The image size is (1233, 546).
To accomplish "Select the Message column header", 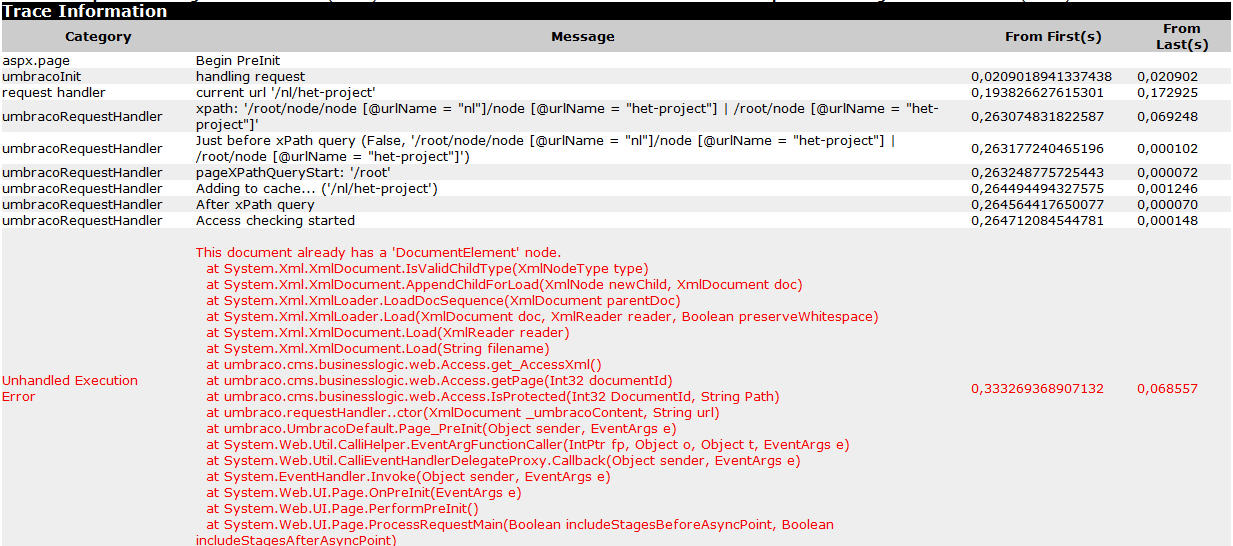I will [x=582, y=37].
